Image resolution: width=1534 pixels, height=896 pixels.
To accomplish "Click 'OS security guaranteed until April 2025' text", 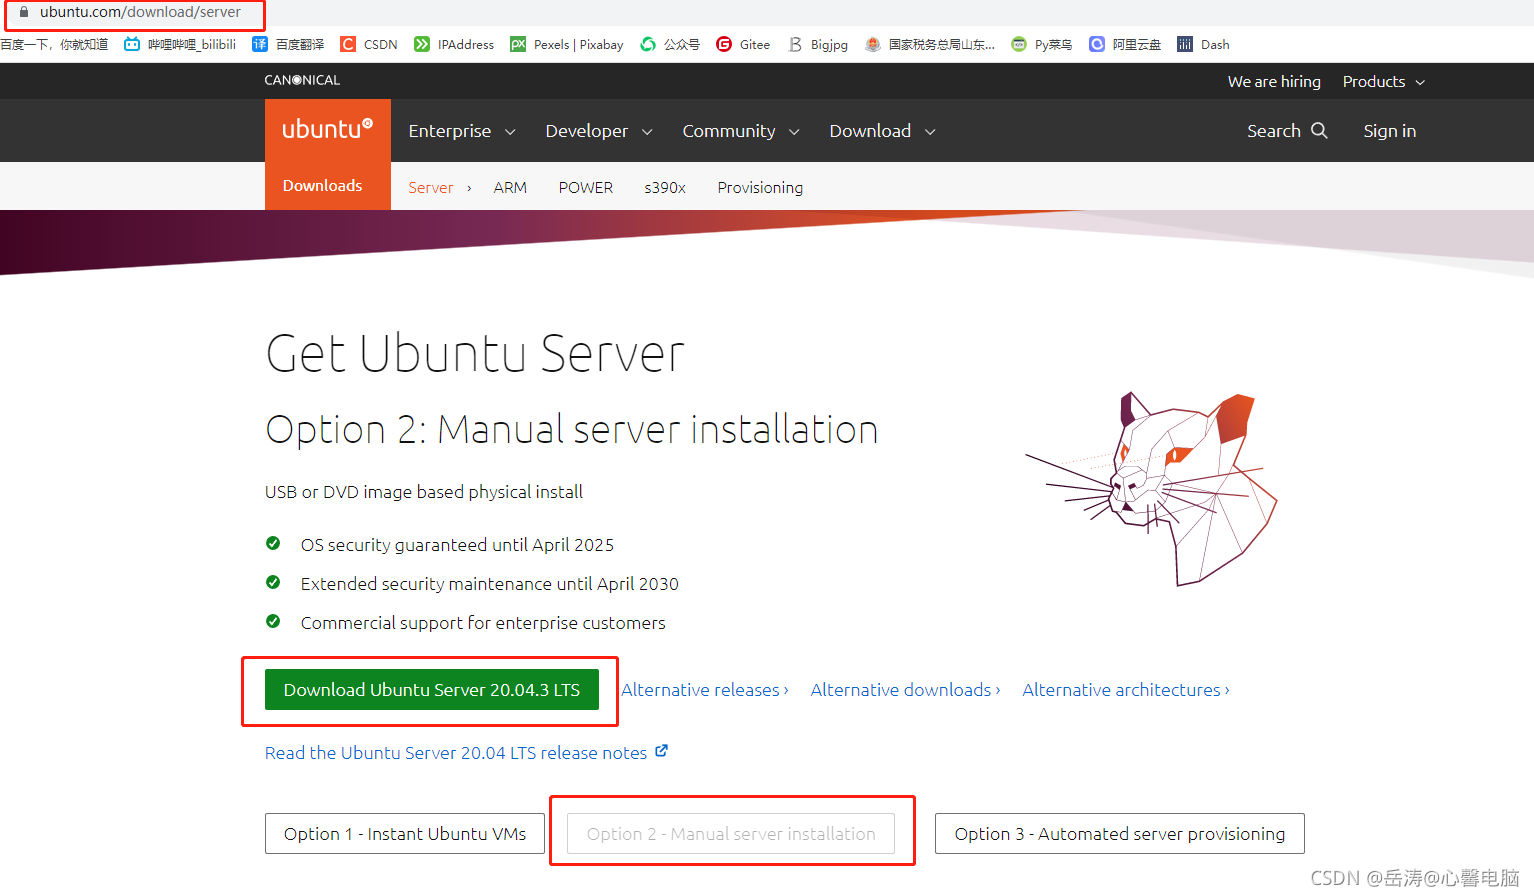I will 457,545.
